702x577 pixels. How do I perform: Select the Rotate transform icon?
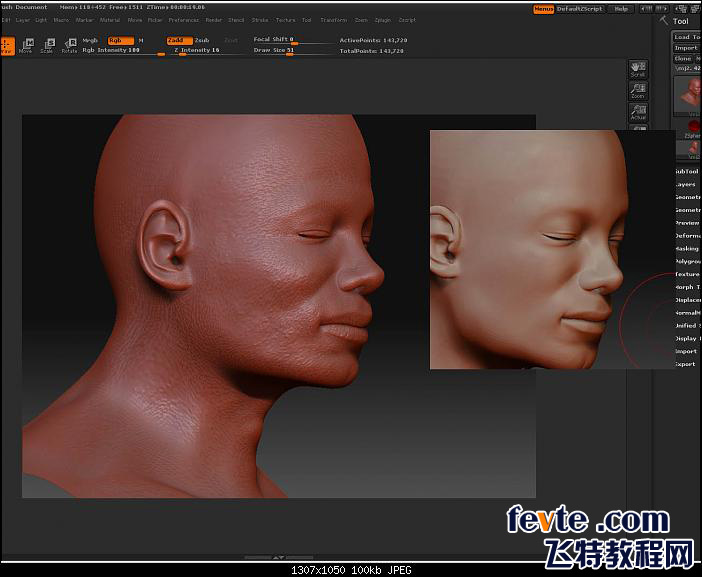tap(69, 45)
